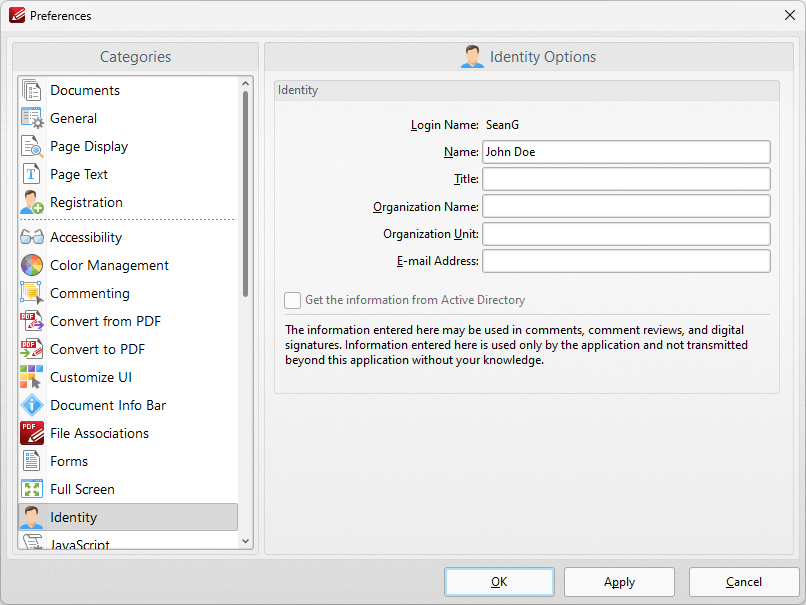
Task: Select the Accessibility entry
Action: point(128,237)
